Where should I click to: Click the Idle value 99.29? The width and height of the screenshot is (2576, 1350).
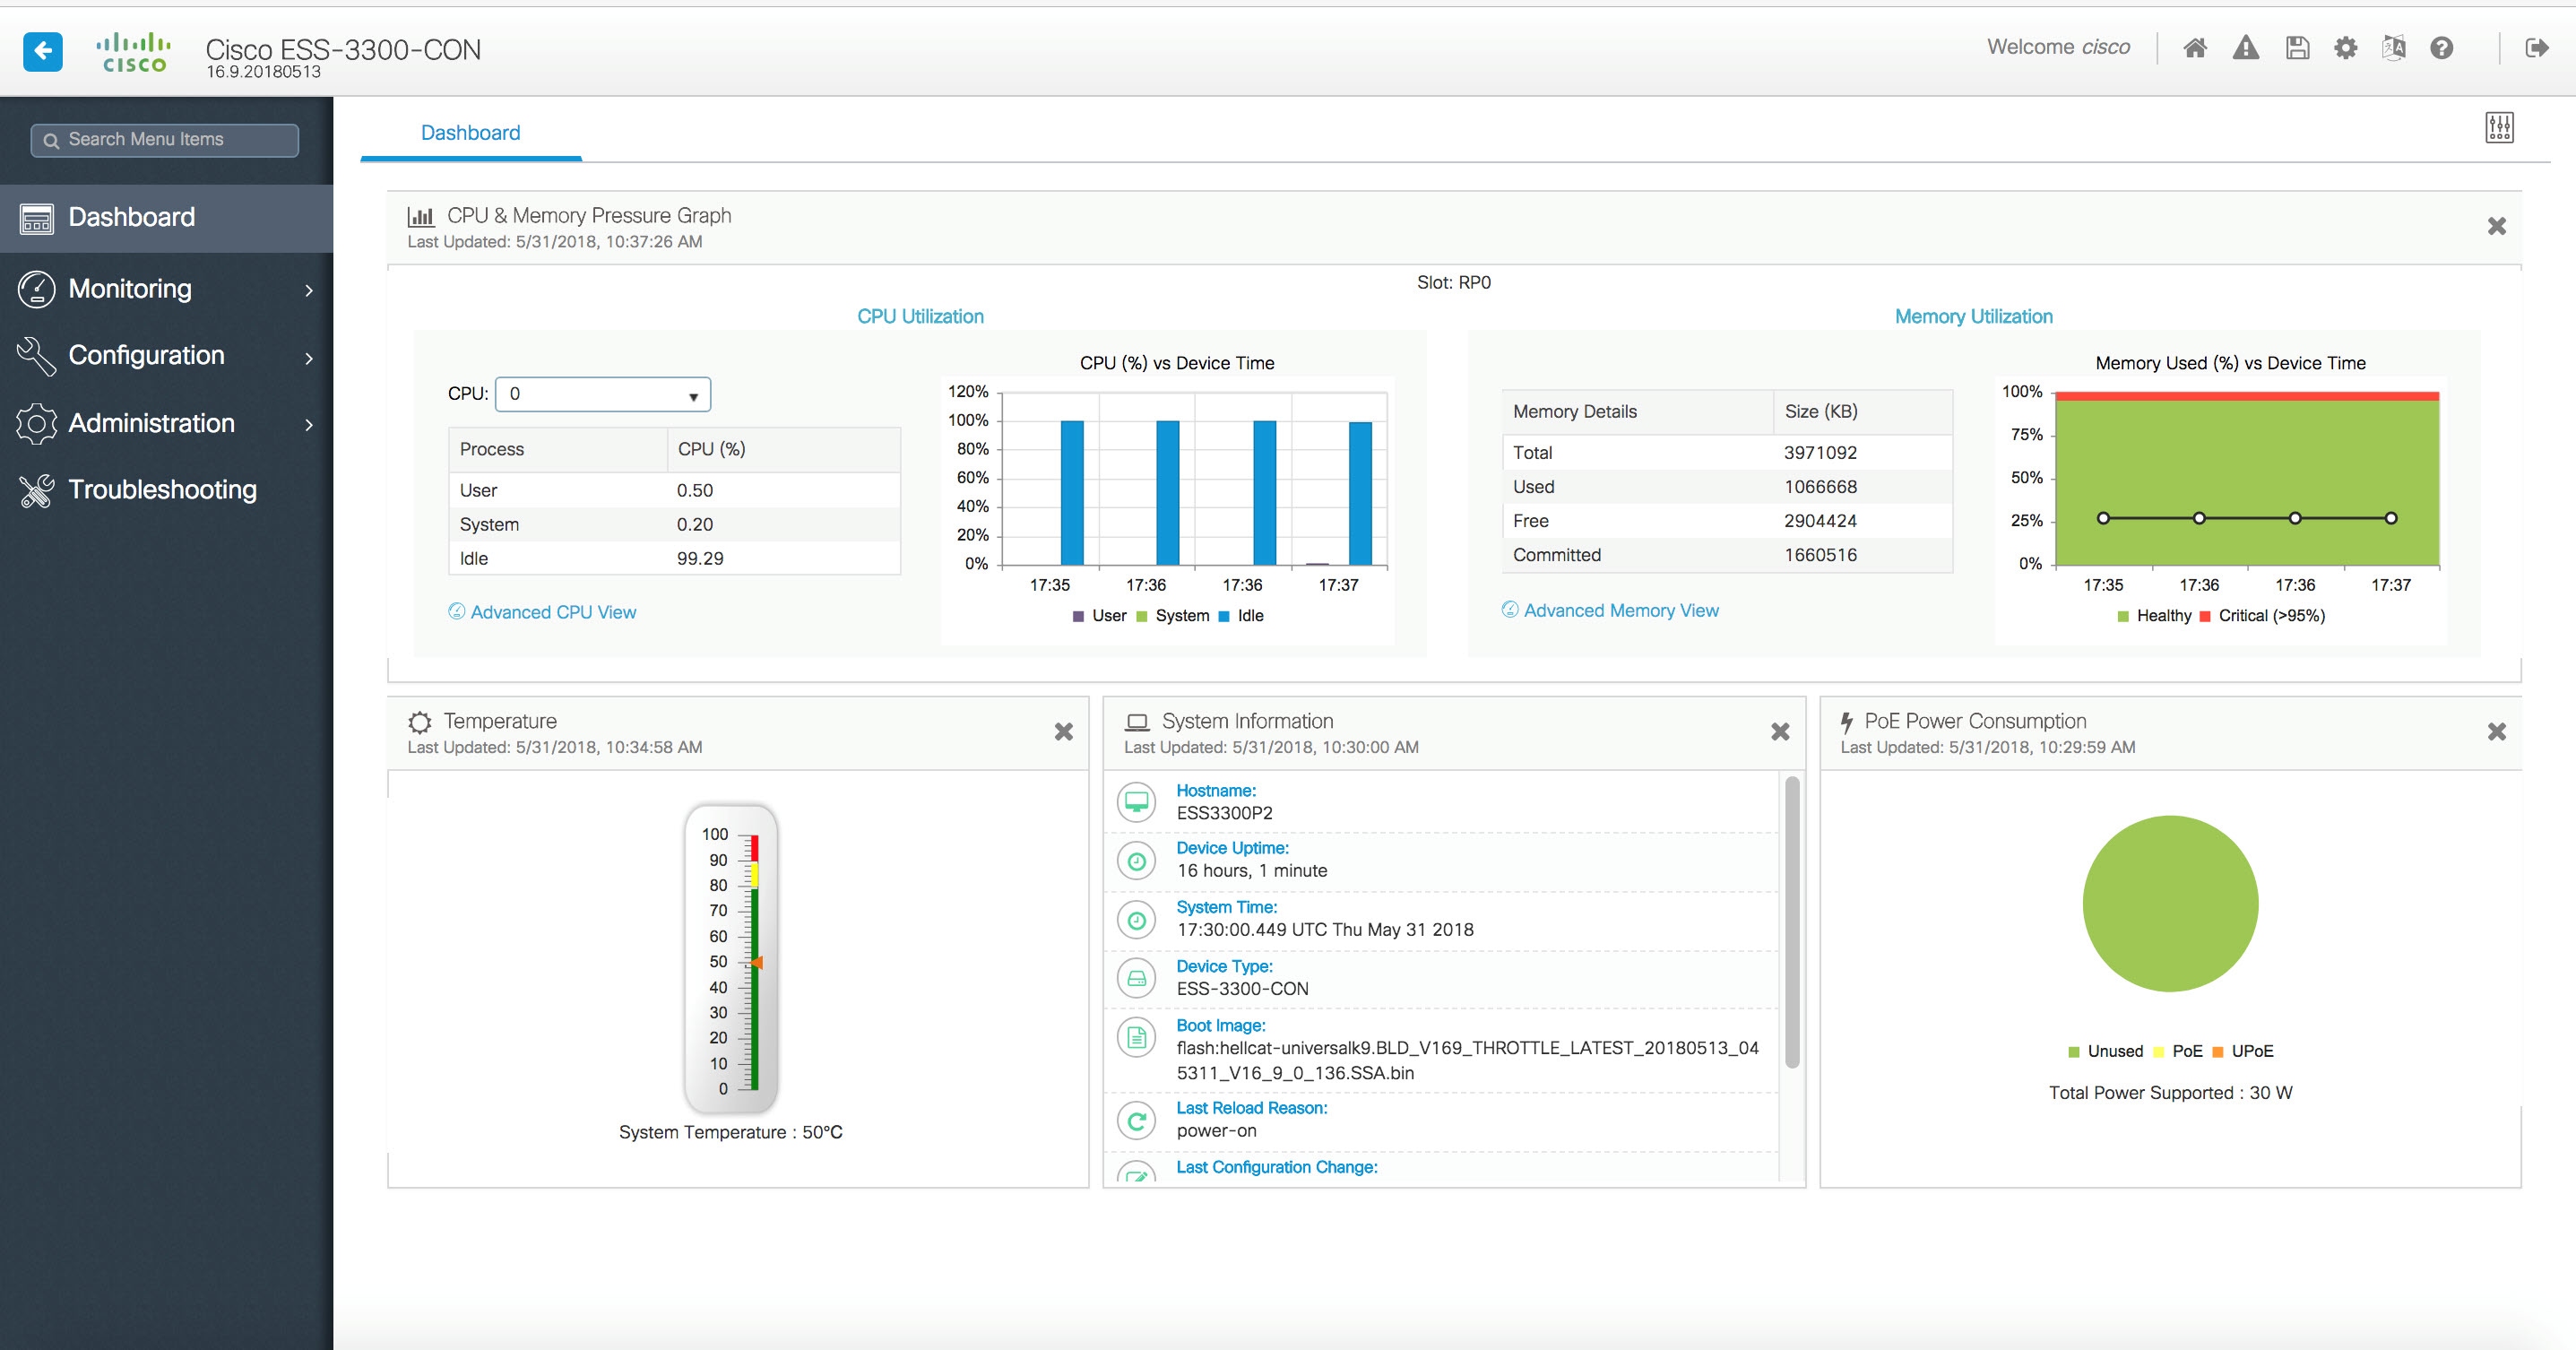(x=700, y=559)
